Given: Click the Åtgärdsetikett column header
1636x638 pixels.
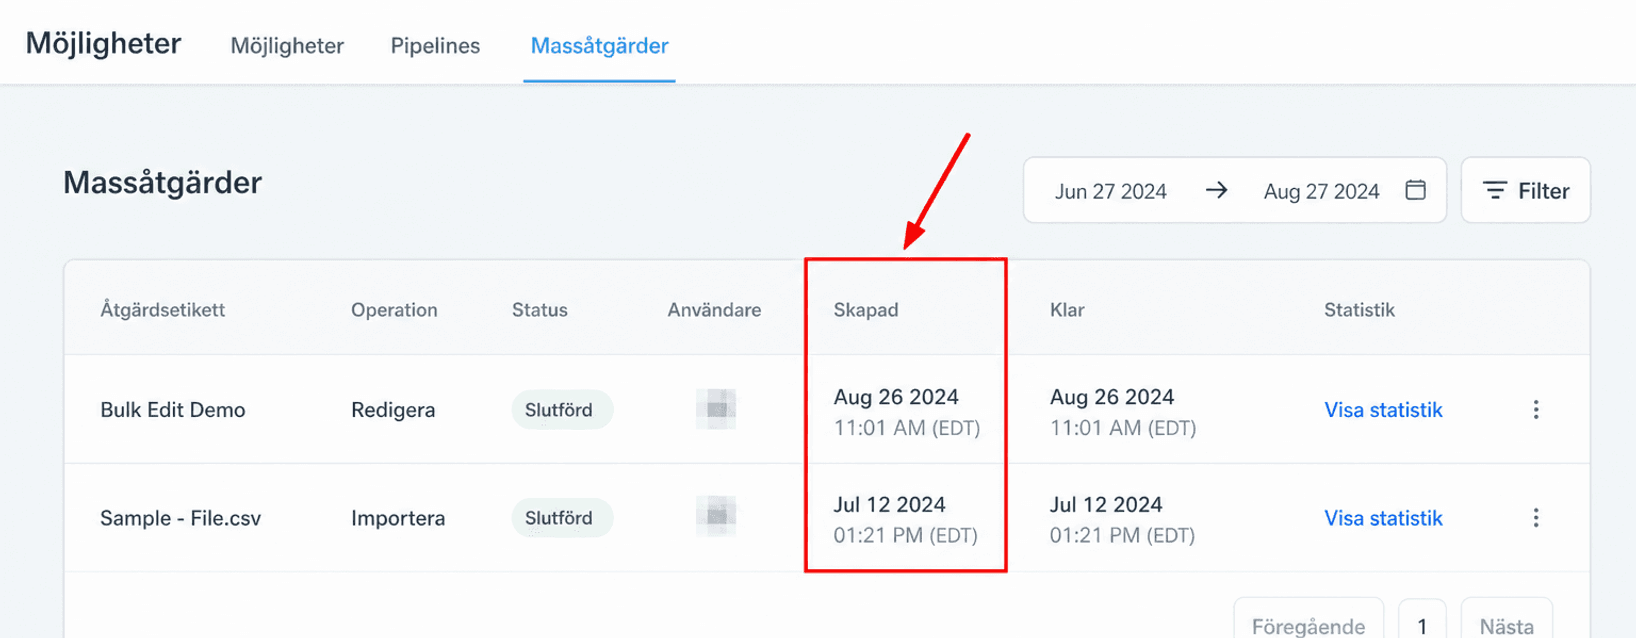Looking at the screenshot, I should 162,310.
